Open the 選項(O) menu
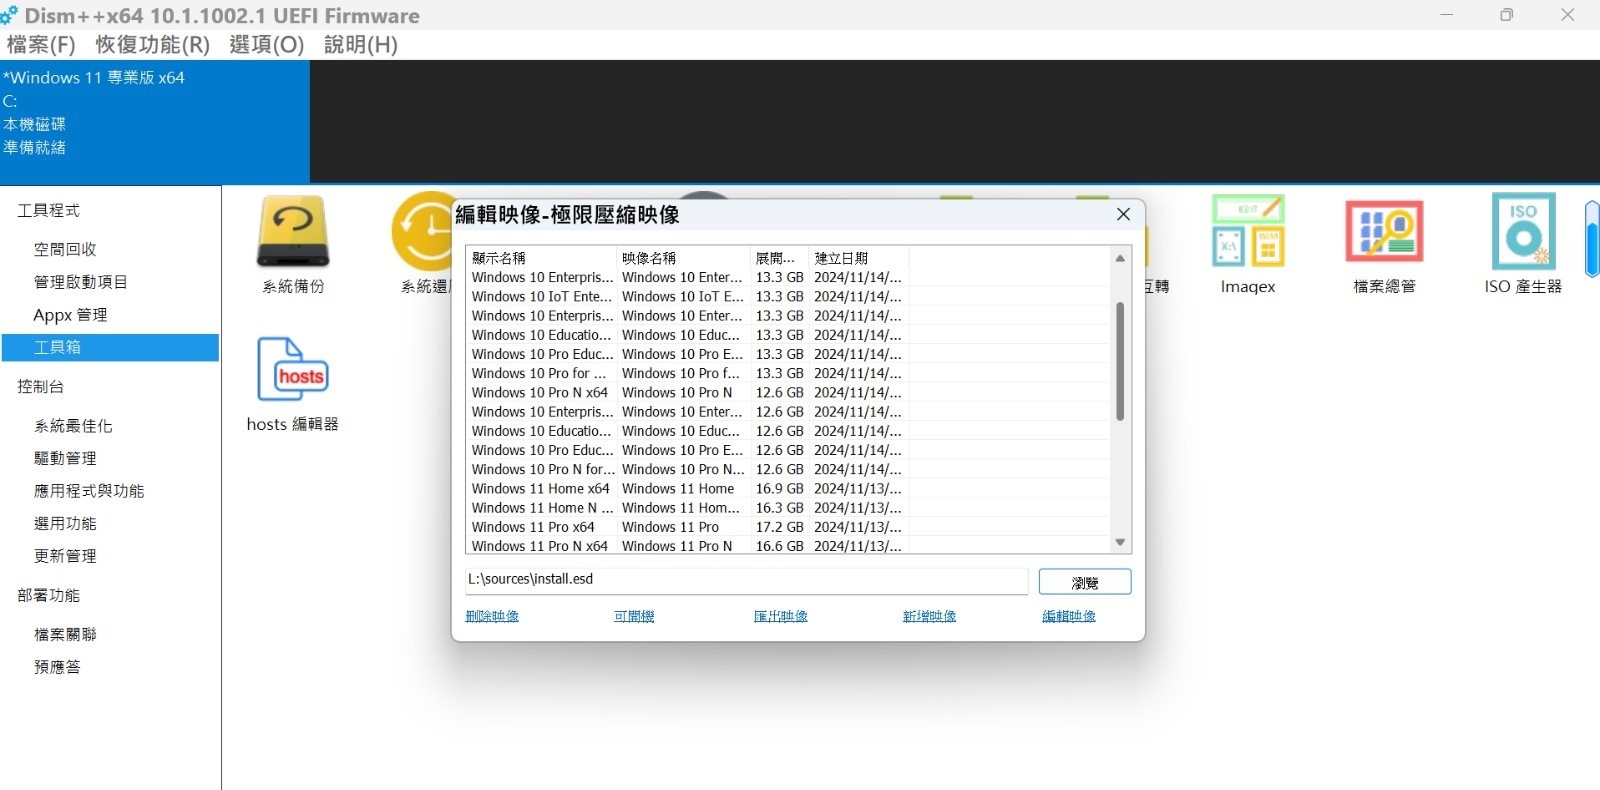Viewport: 1600px width, 790px height. click(x=266, y=45)
